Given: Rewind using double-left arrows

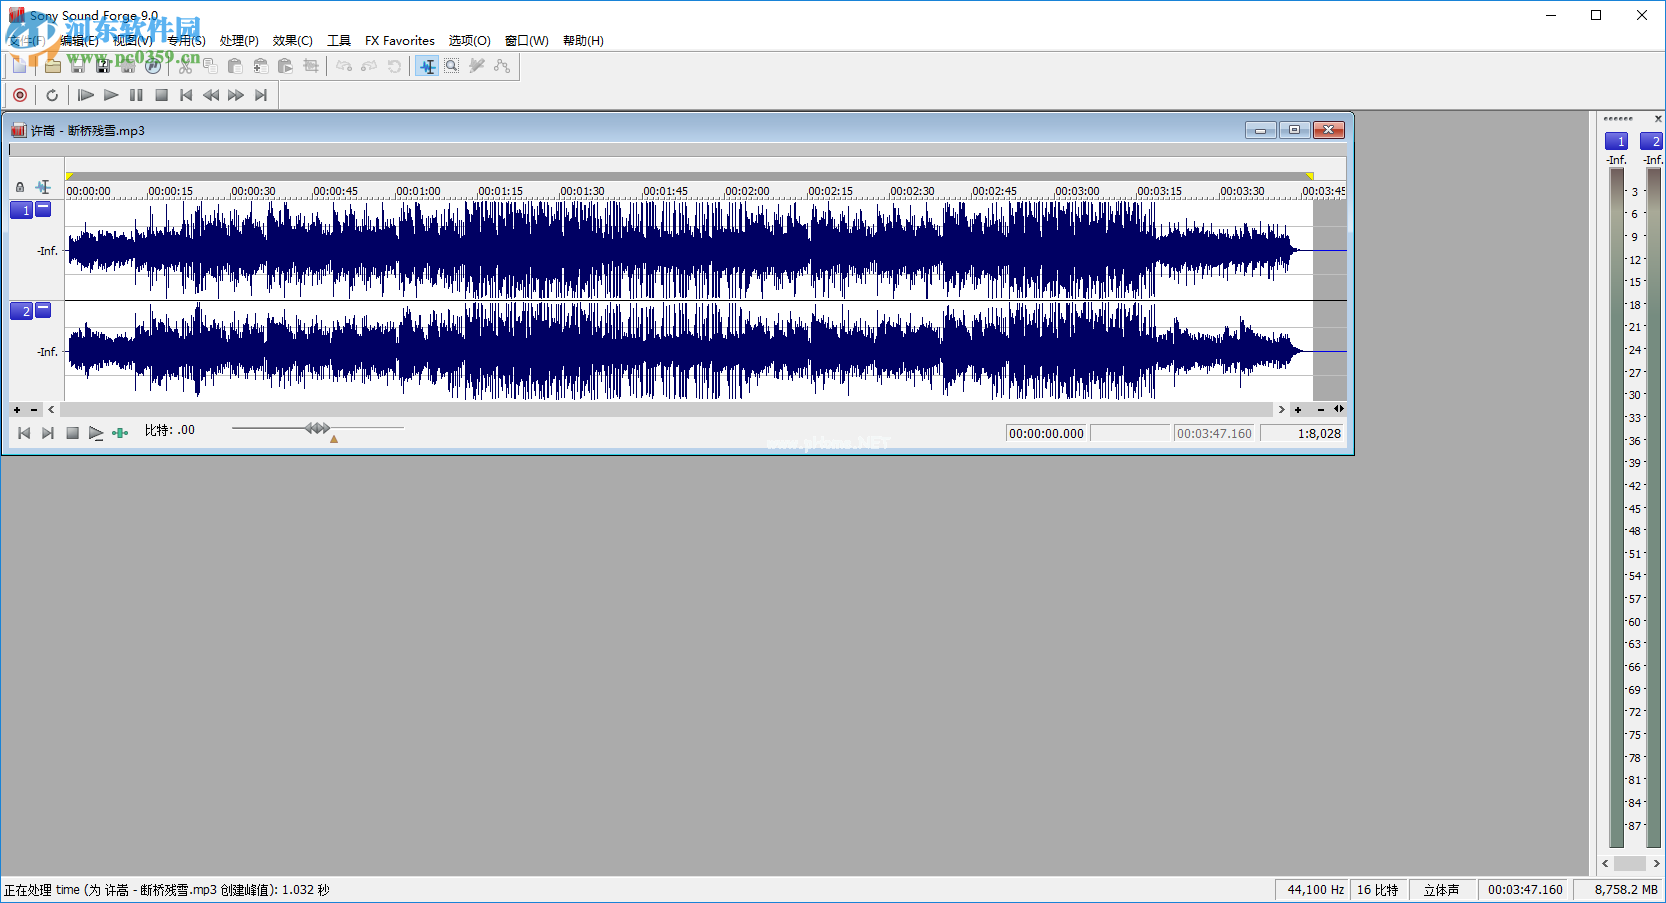Looking at the screenshot, I should tap(211, 95).
